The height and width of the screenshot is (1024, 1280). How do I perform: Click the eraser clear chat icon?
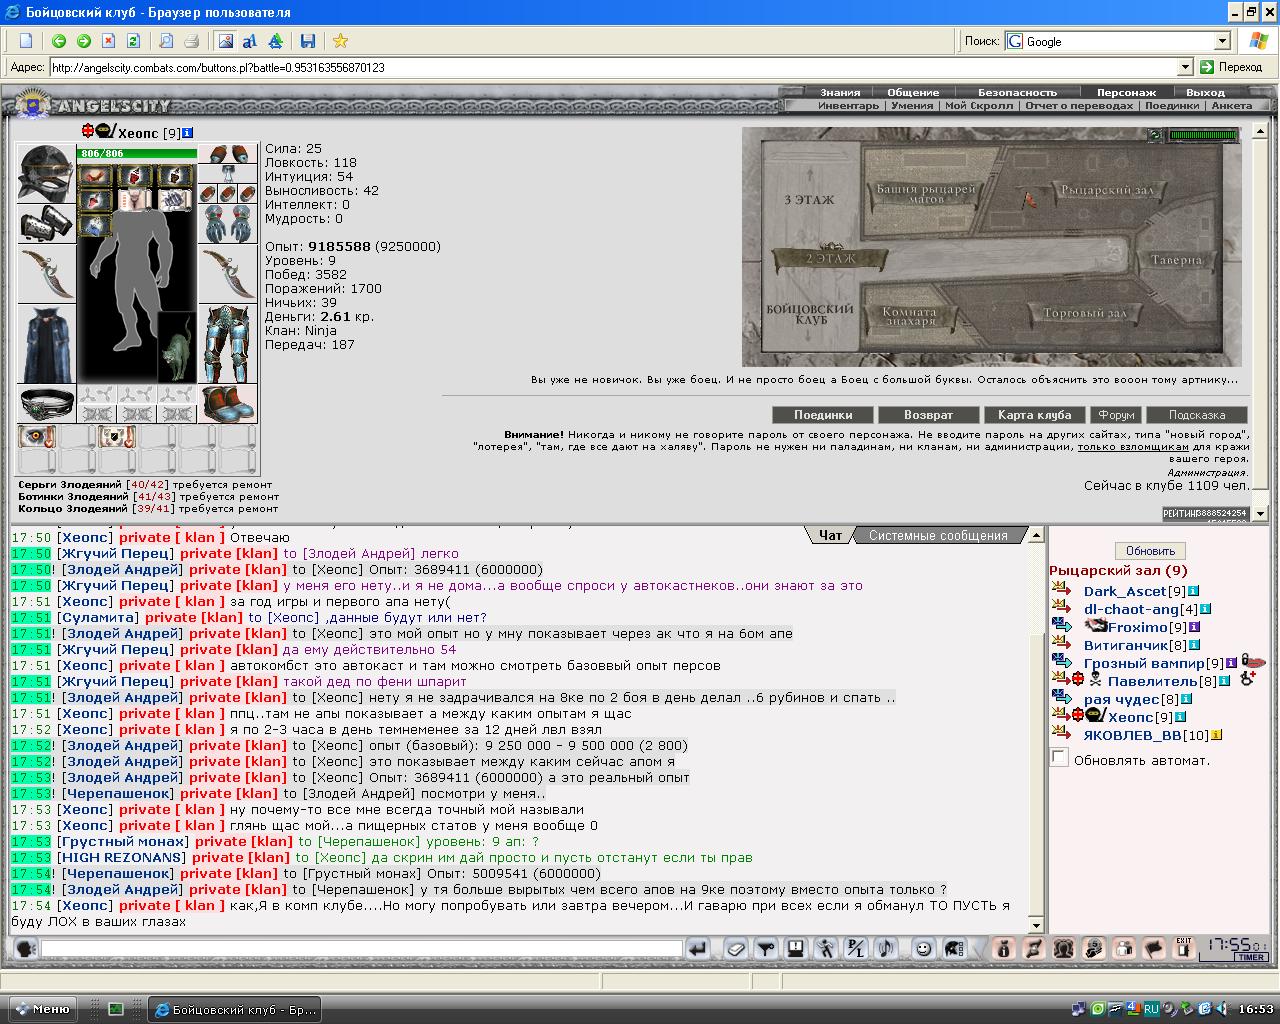736,948
